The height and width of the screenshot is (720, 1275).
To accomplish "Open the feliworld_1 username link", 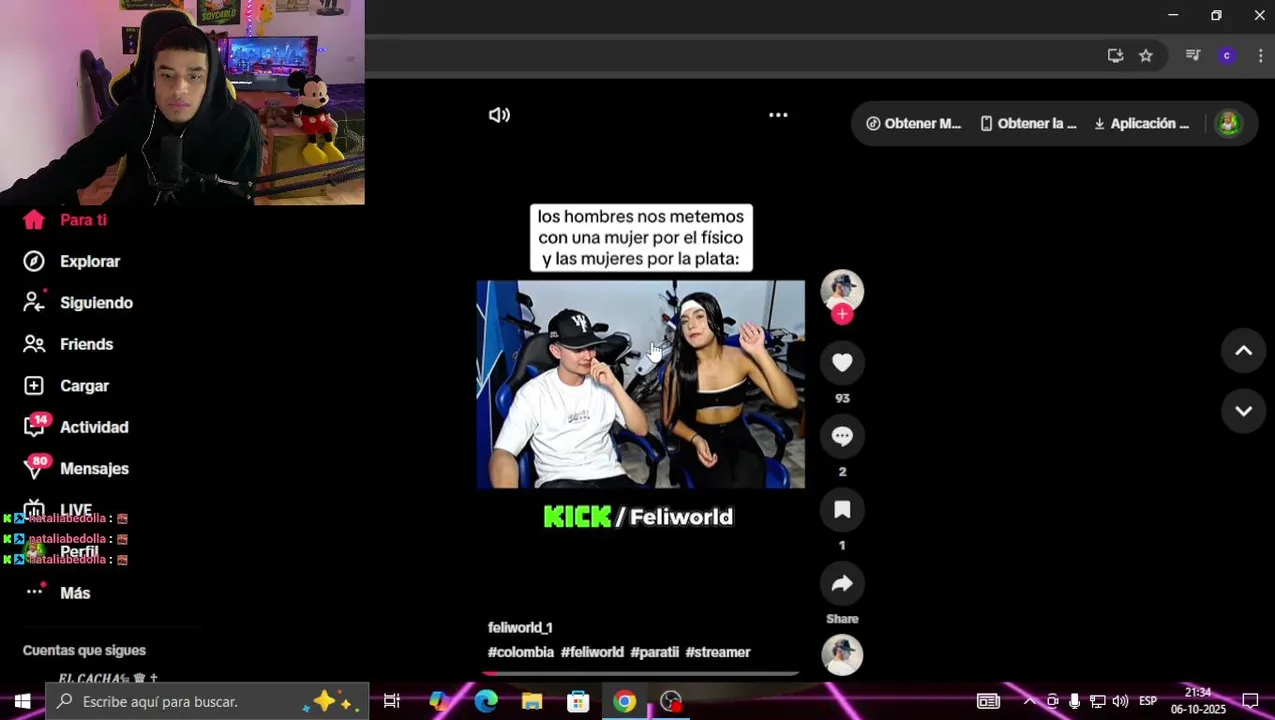I will 520,628.
